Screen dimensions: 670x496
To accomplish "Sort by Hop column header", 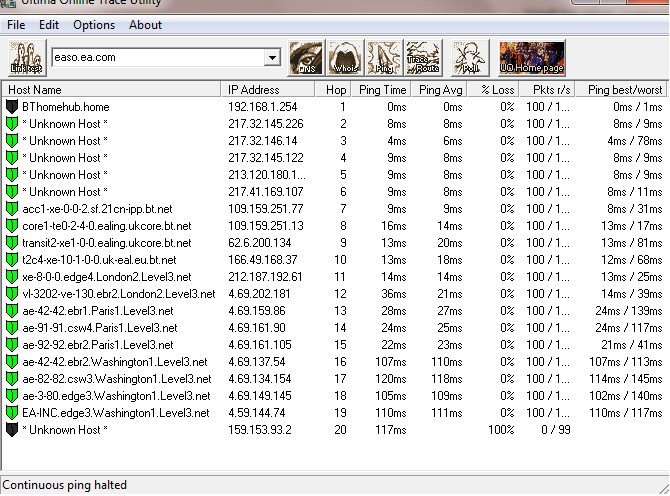I will [x=333, y=90].
